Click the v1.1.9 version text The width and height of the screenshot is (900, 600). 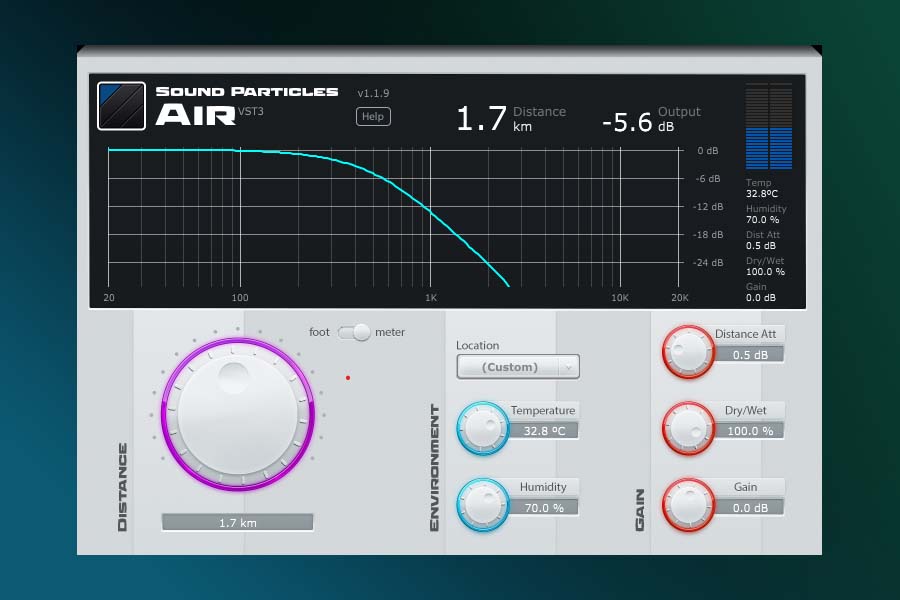coord(373,93)
